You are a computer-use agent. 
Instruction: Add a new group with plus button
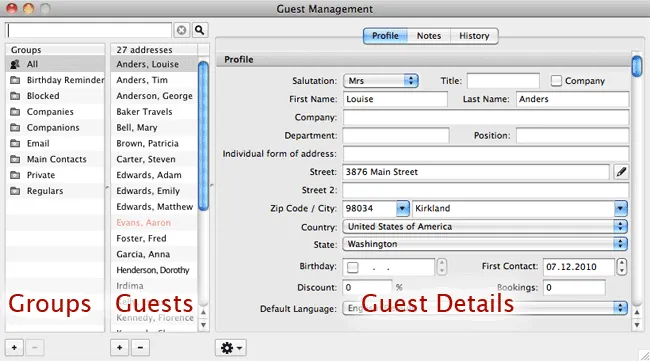15,347
